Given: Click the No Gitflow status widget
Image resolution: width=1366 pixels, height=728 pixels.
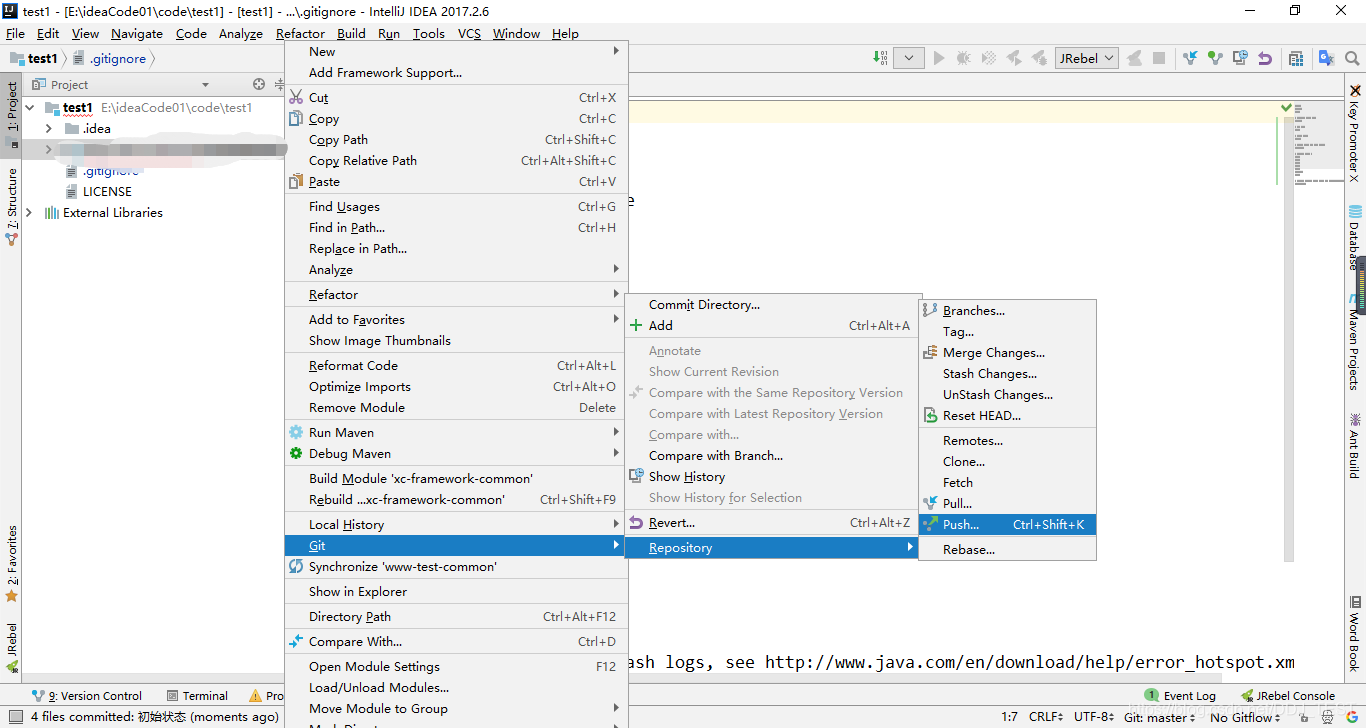Looking at the screenshot, I should tap(1244, 717).
